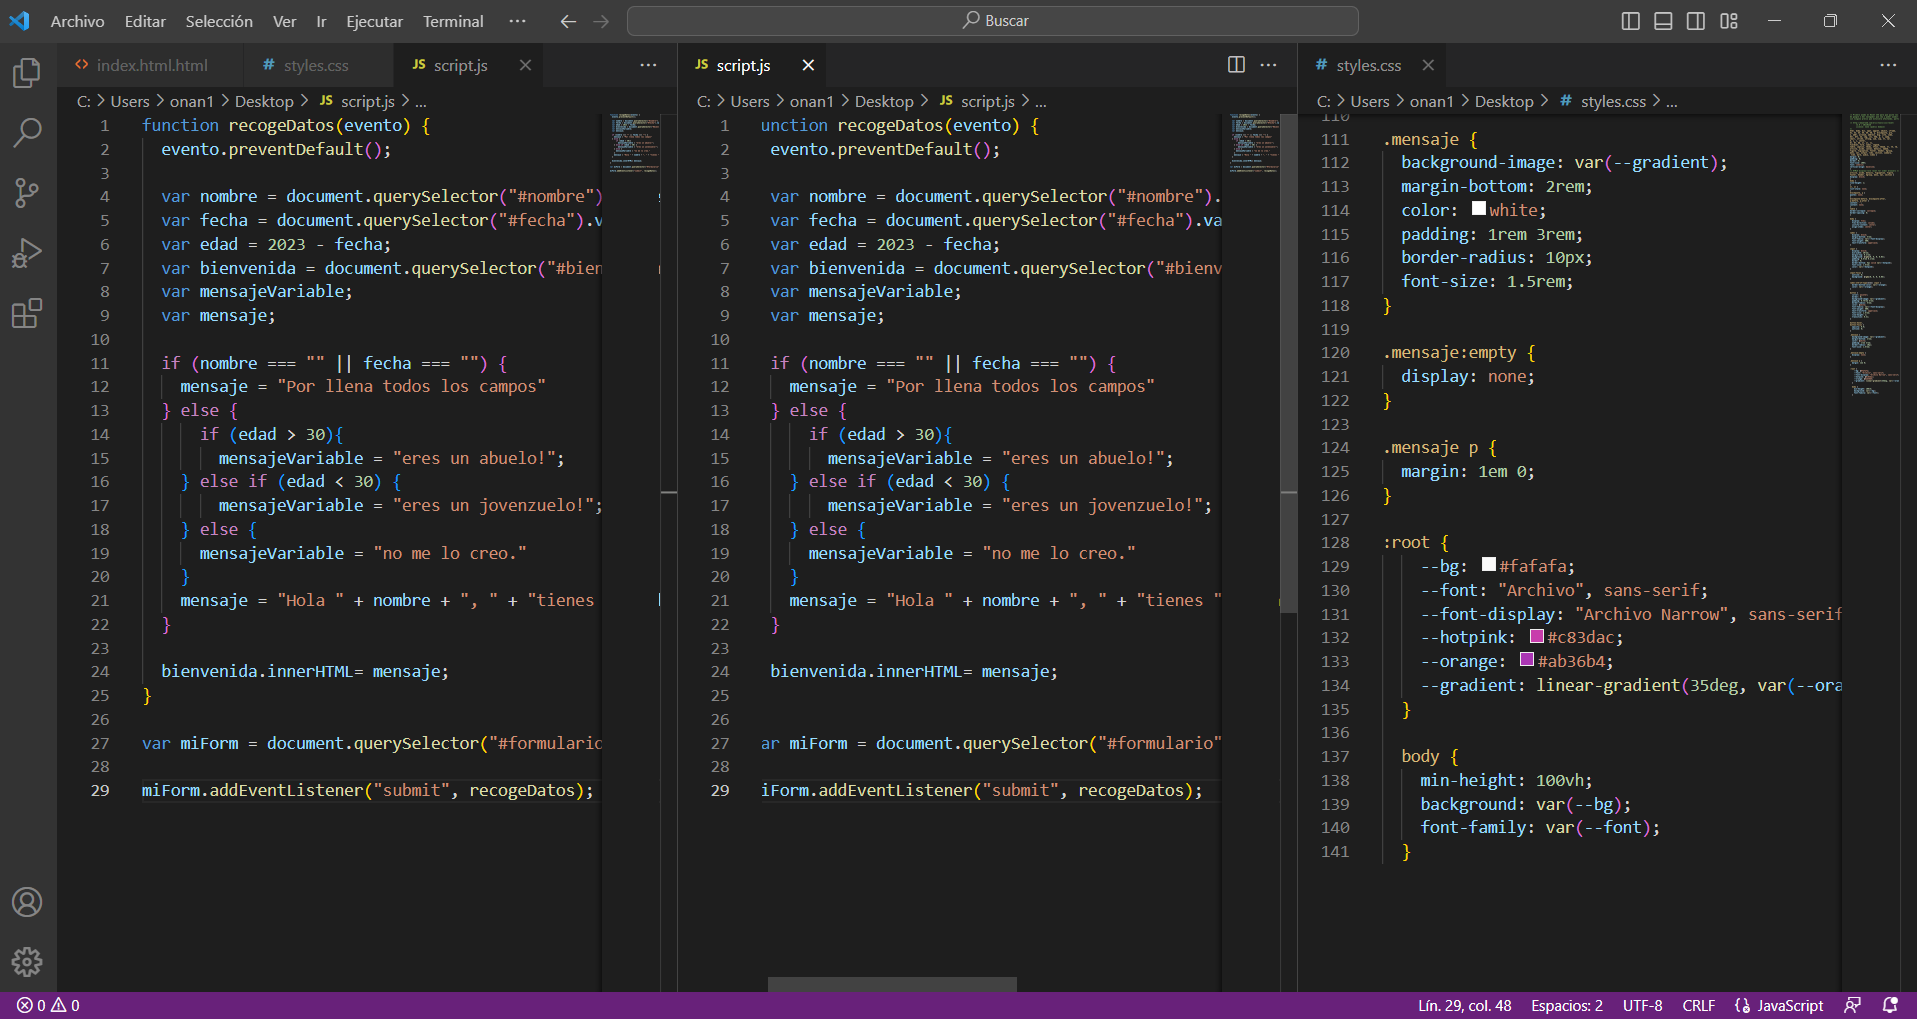Open the Manage gear settings

(x=27, y=962)
